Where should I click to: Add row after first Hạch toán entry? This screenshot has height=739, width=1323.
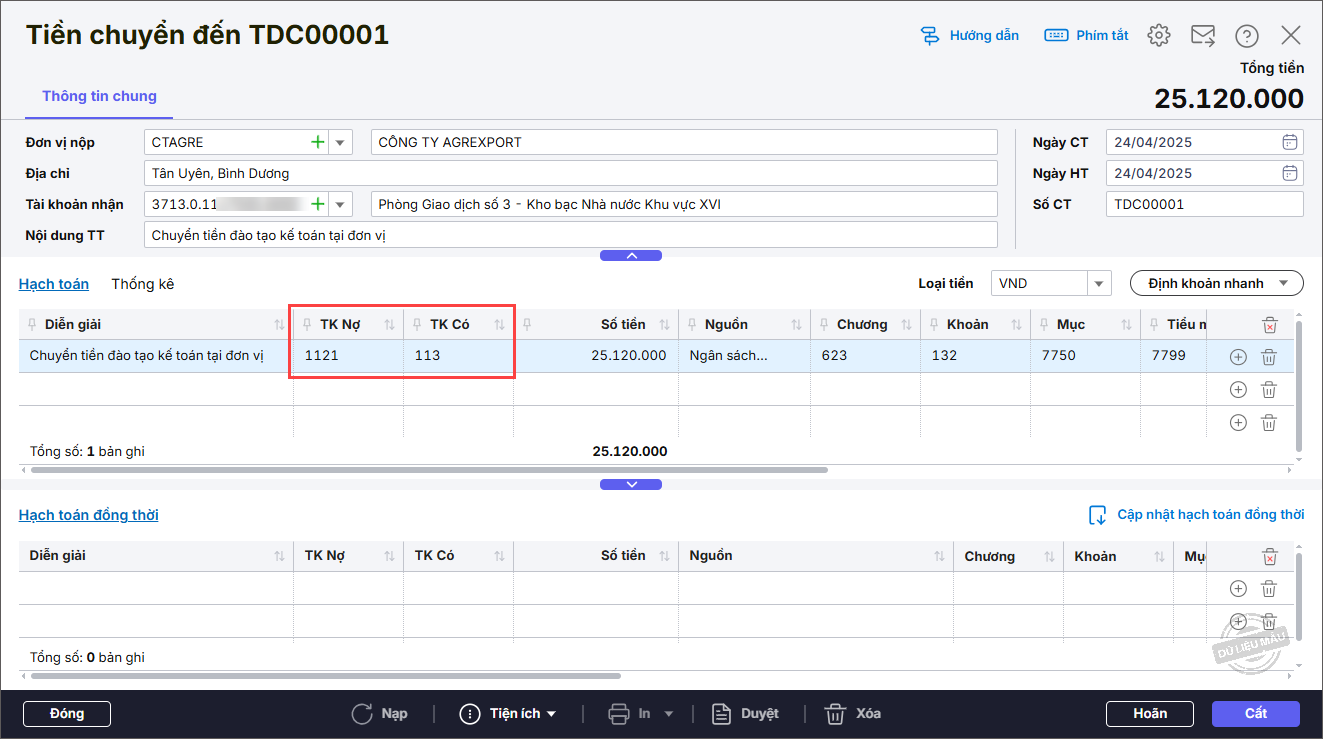click(x=1238, y=357)
